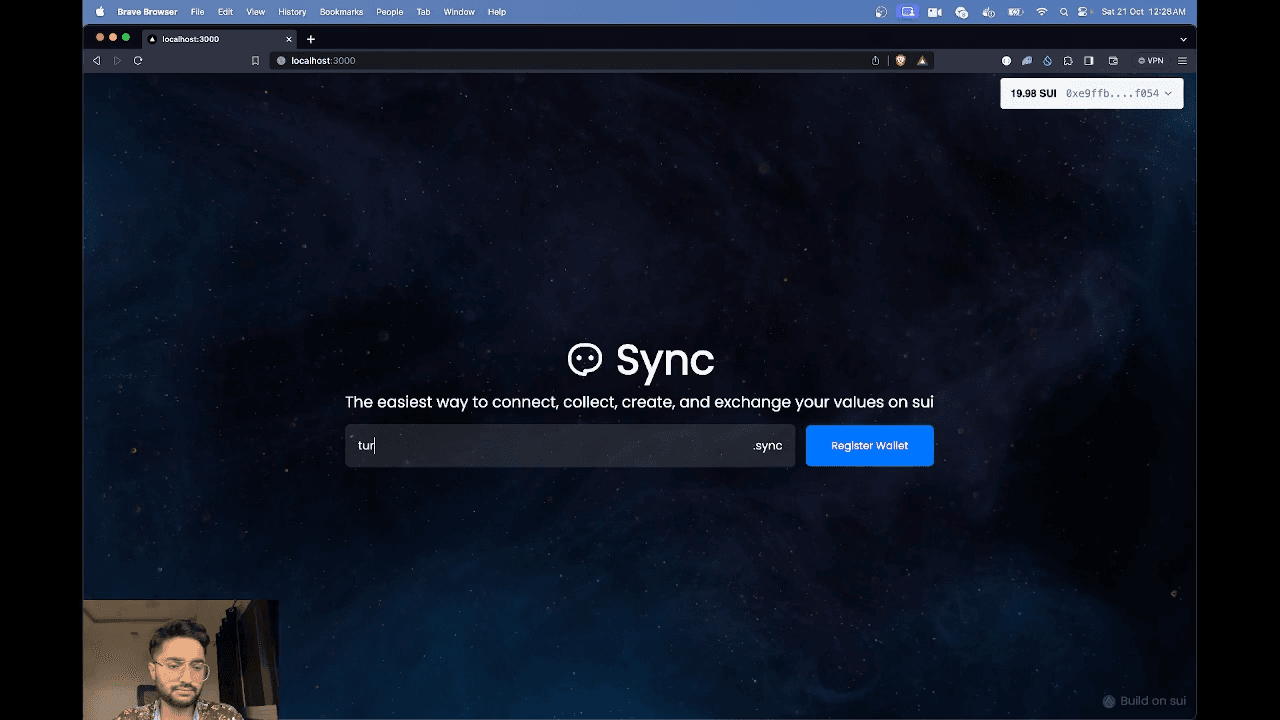Click the browser forward arrow

[117, 61]
